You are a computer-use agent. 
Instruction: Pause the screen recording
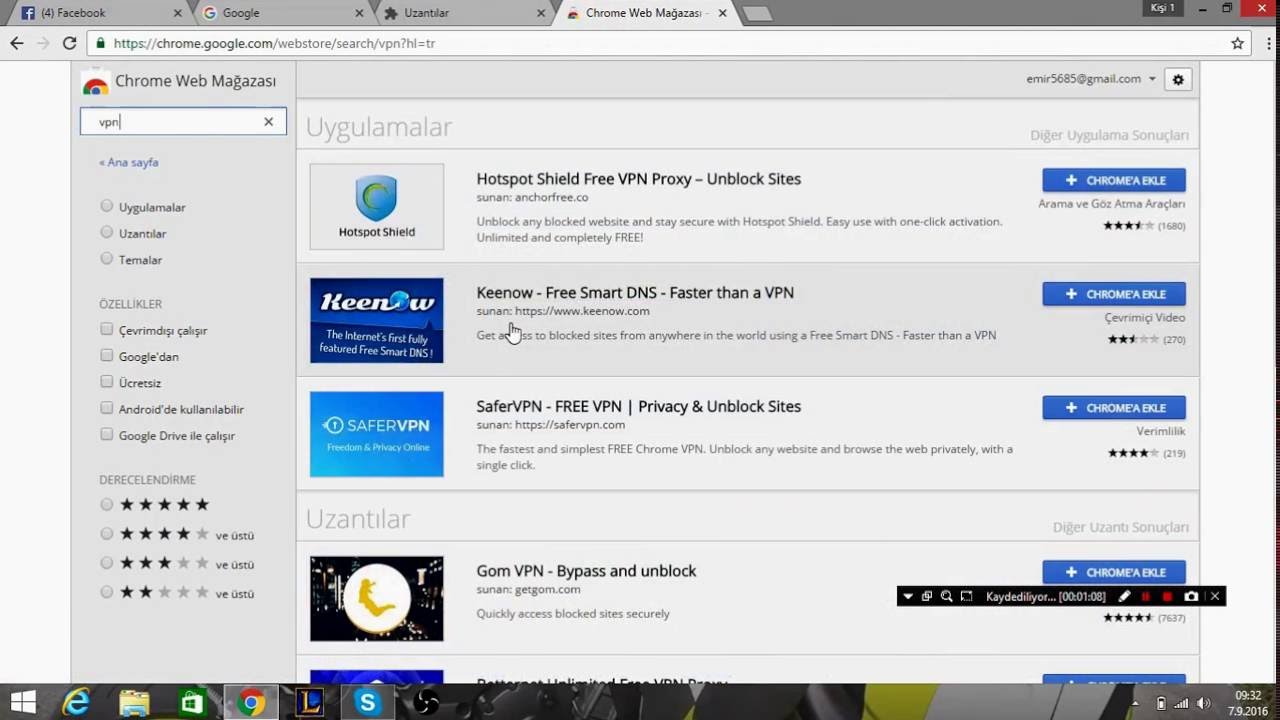(1146, 597)
